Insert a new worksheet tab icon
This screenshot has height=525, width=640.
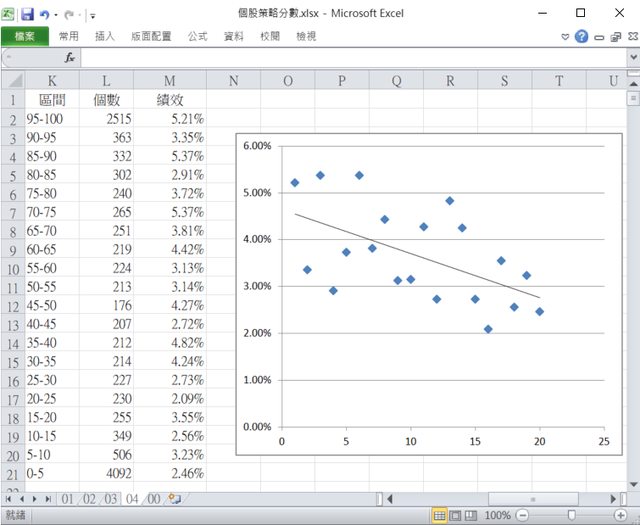click(x=174, y=497)
